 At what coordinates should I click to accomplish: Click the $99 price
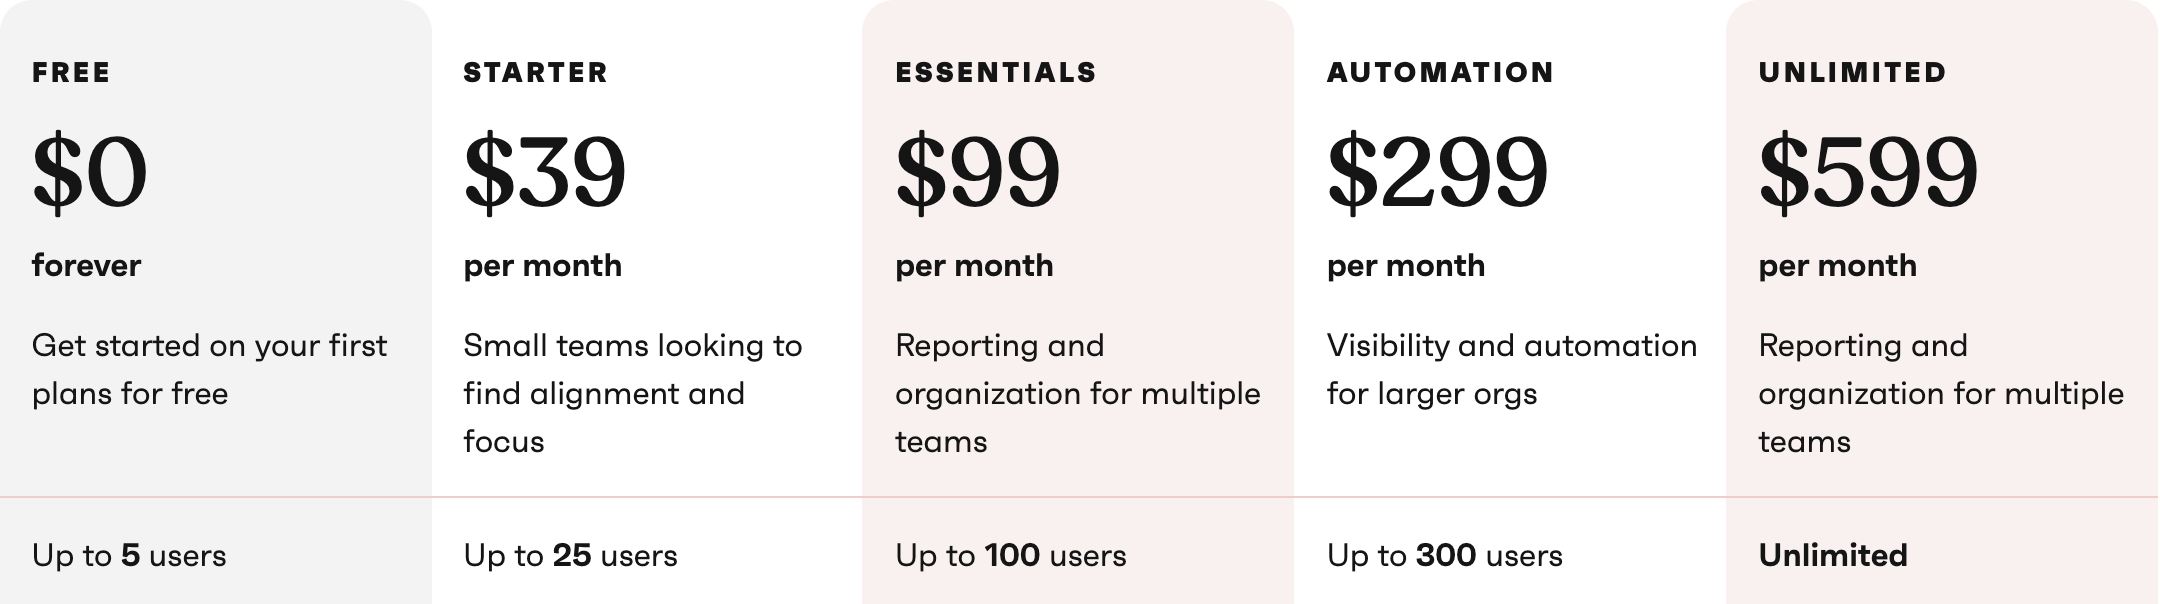[978, 172]
